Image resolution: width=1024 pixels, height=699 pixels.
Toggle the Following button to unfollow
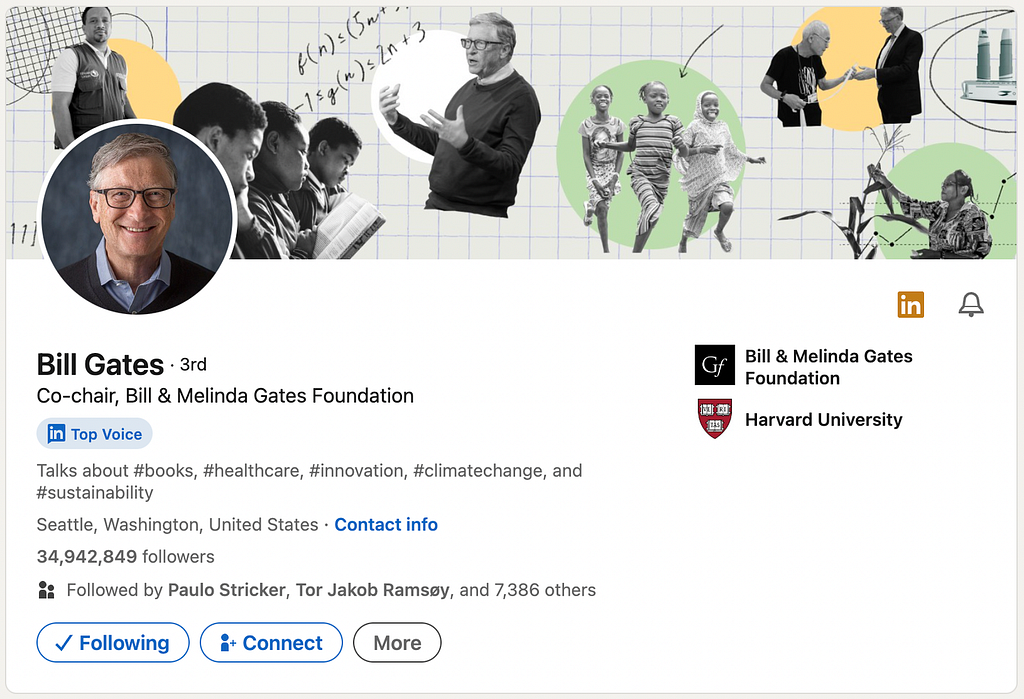[113, 643]
